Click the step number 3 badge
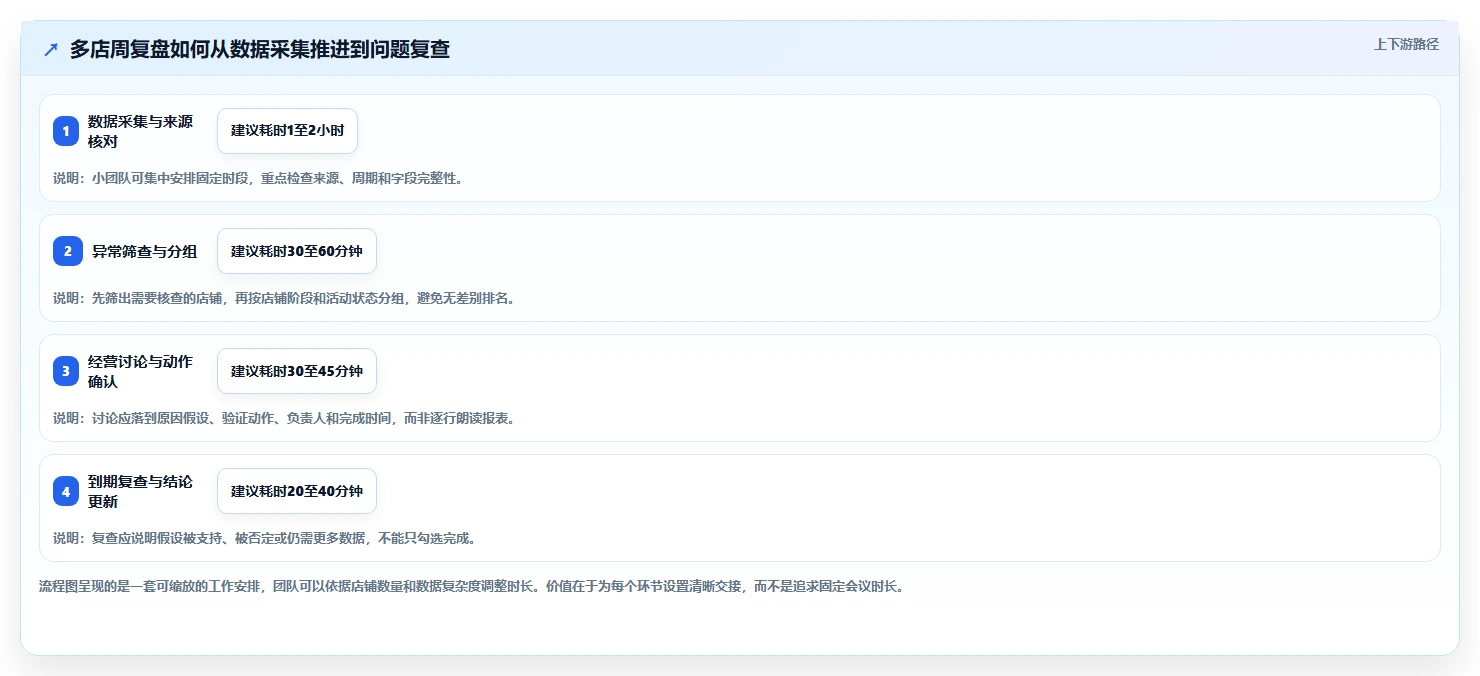1480x676 pixels. pyautogui.click(x=66, y=371)
